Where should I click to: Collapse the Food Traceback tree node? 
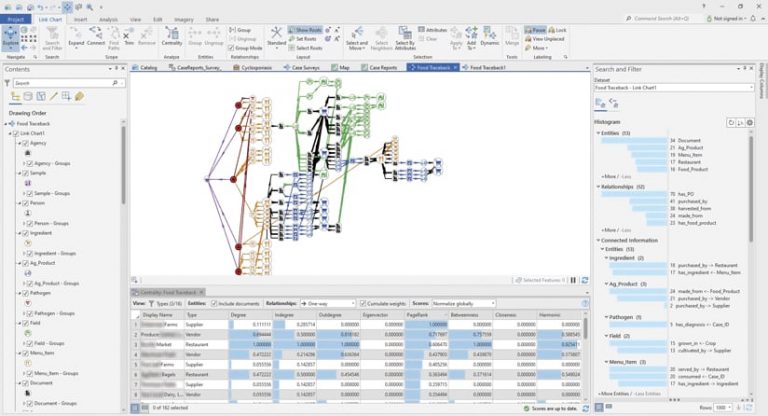[6, 124]
